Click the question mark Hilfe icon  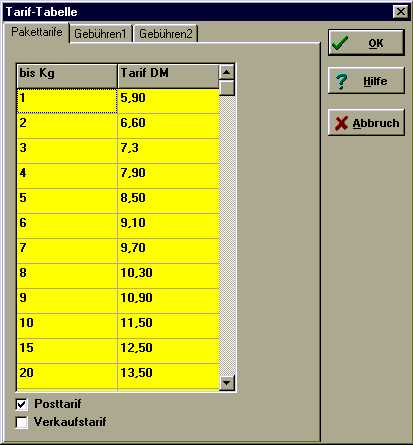pyautogui.click(x=341, y=81)
